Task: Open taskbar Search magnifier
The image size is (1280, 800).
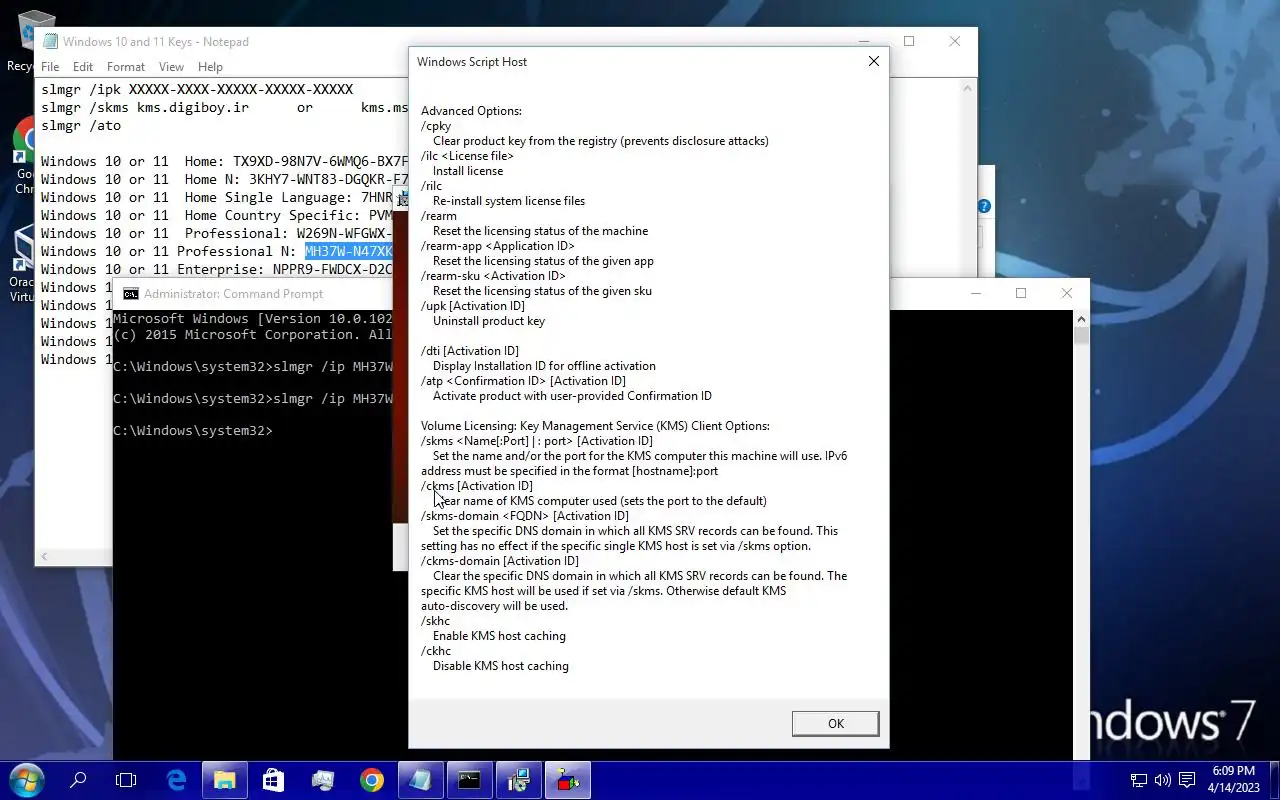Action: [x=78, y=780]
